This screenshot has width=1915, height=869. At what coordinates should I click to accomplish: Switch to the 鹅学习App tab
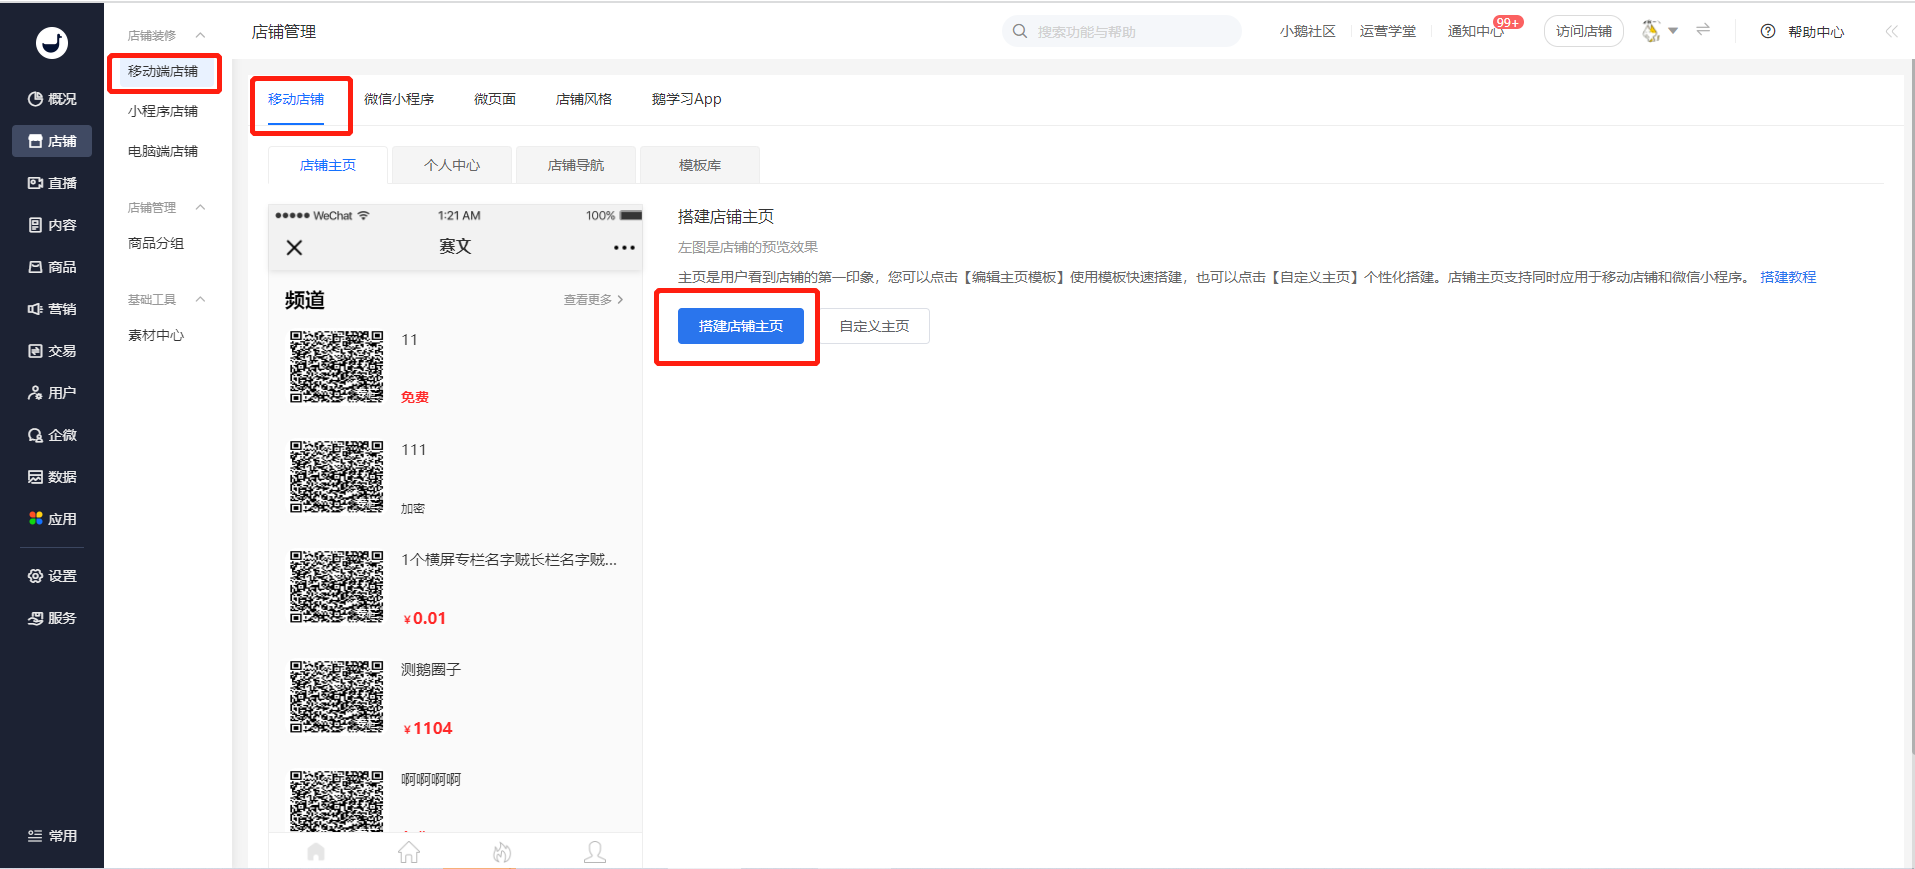[686, 99]
